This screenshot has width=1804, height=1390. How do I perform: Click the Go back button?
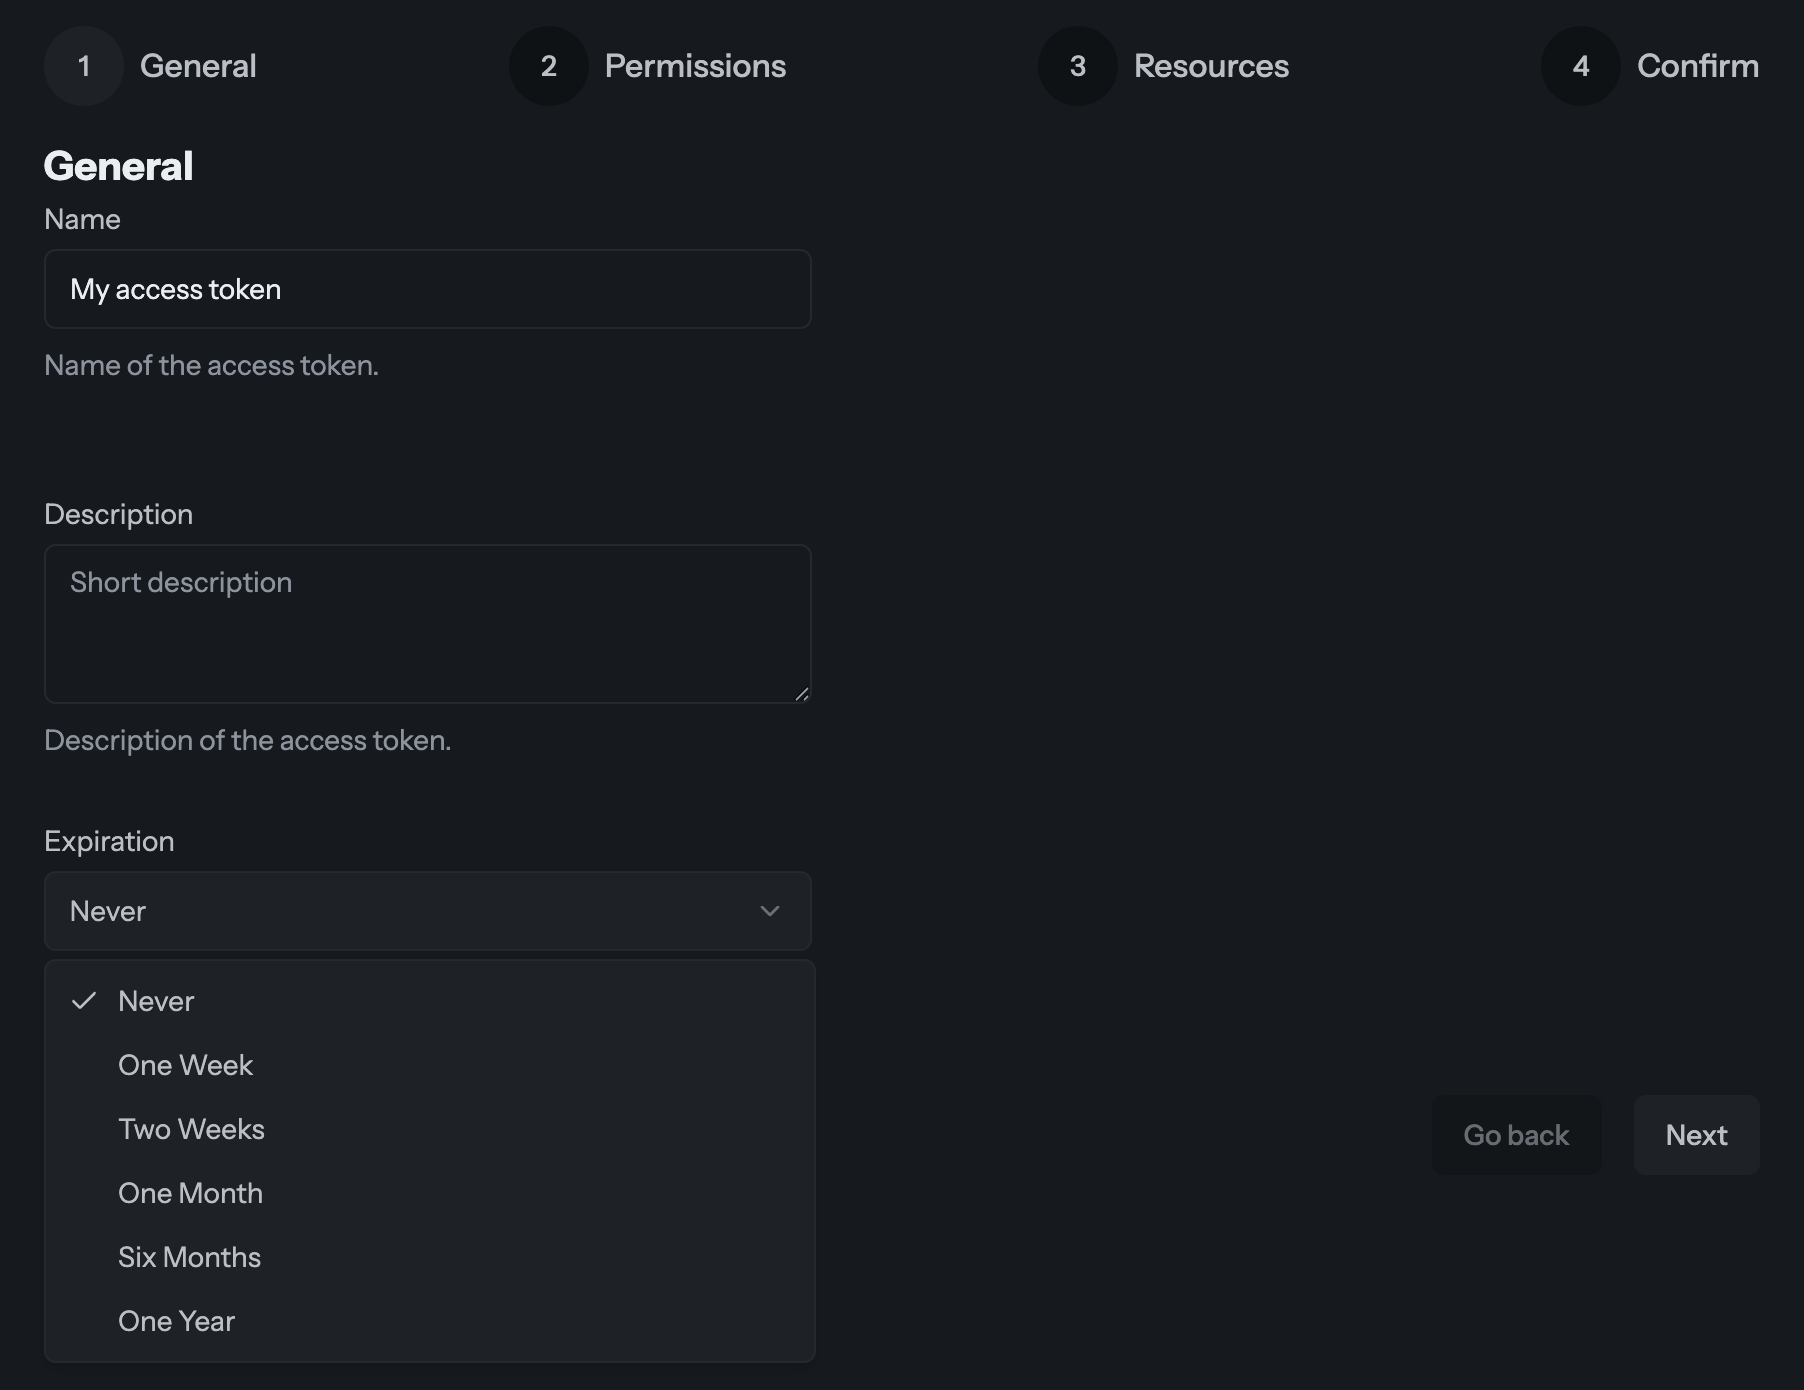point(1516,1135)
